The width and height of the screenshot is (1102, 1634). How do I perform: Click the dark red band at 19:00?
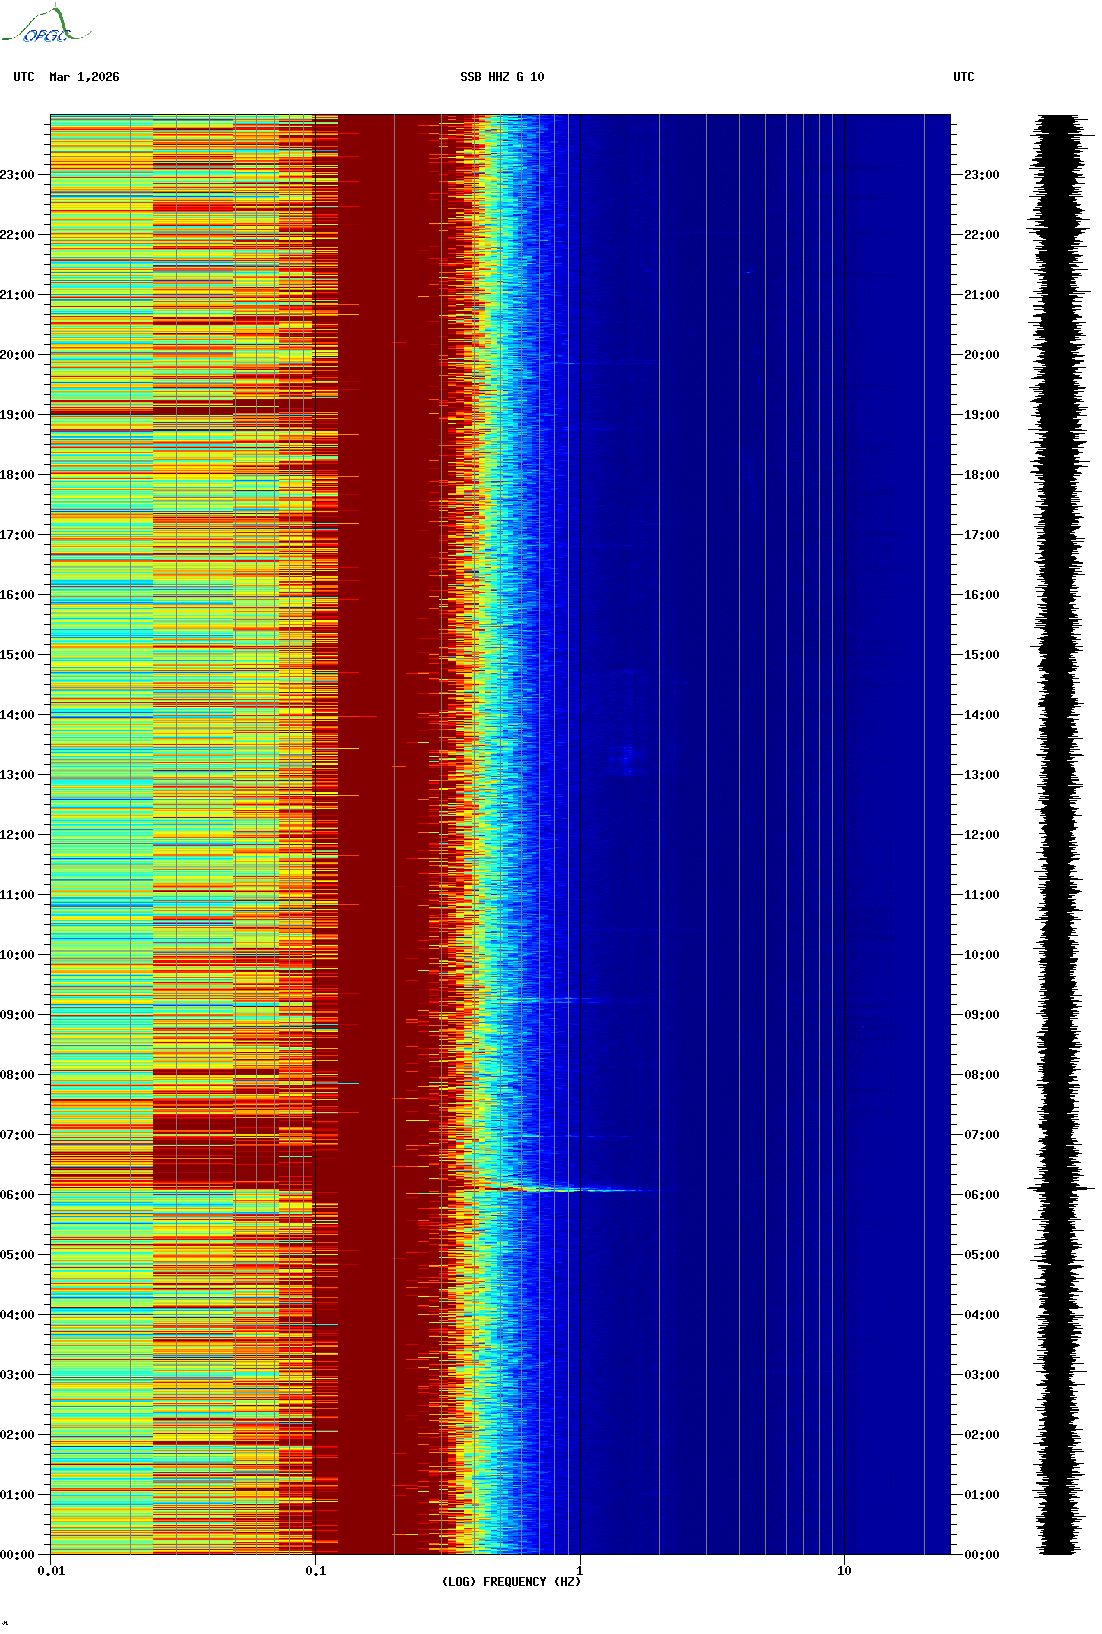click(x=180, y=411)
